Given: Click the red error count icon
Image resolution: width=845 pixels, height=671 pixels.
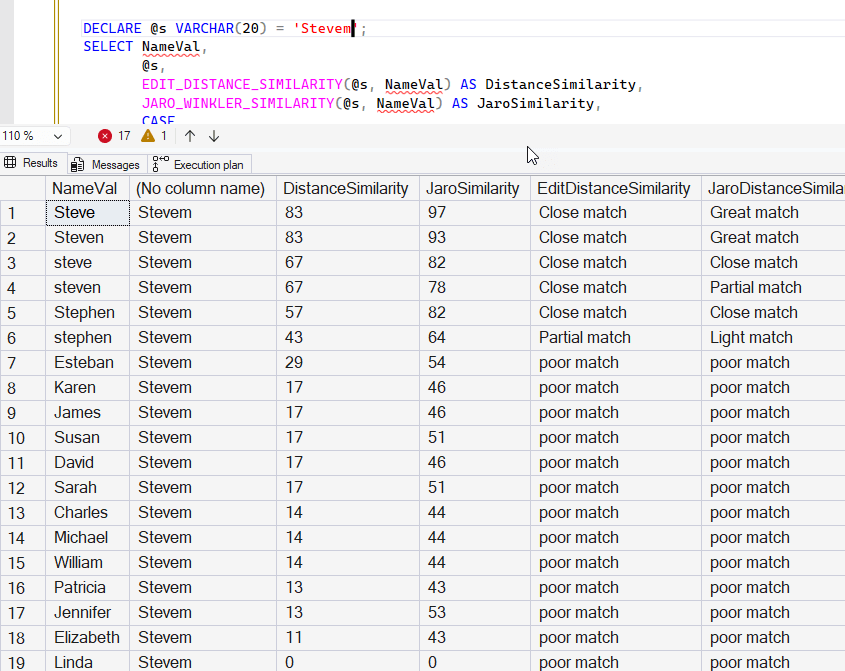Looking at the screenshot, I should [x=105, y=136].
